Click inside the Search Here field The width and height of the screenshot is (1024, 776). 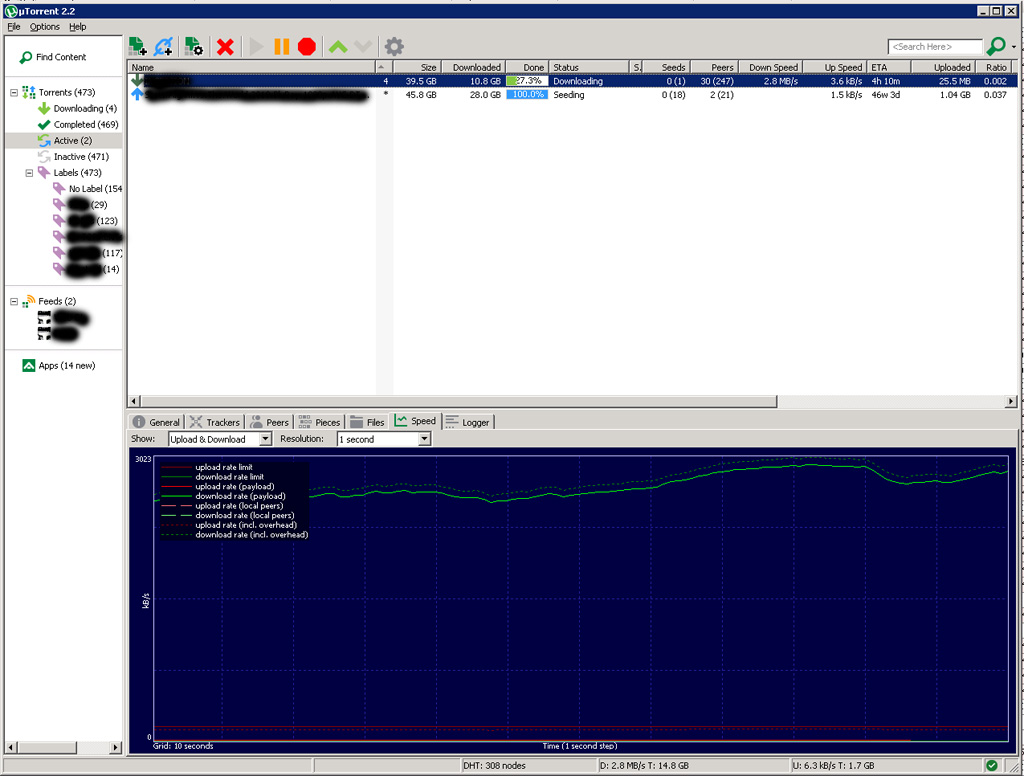coord(935,47)
